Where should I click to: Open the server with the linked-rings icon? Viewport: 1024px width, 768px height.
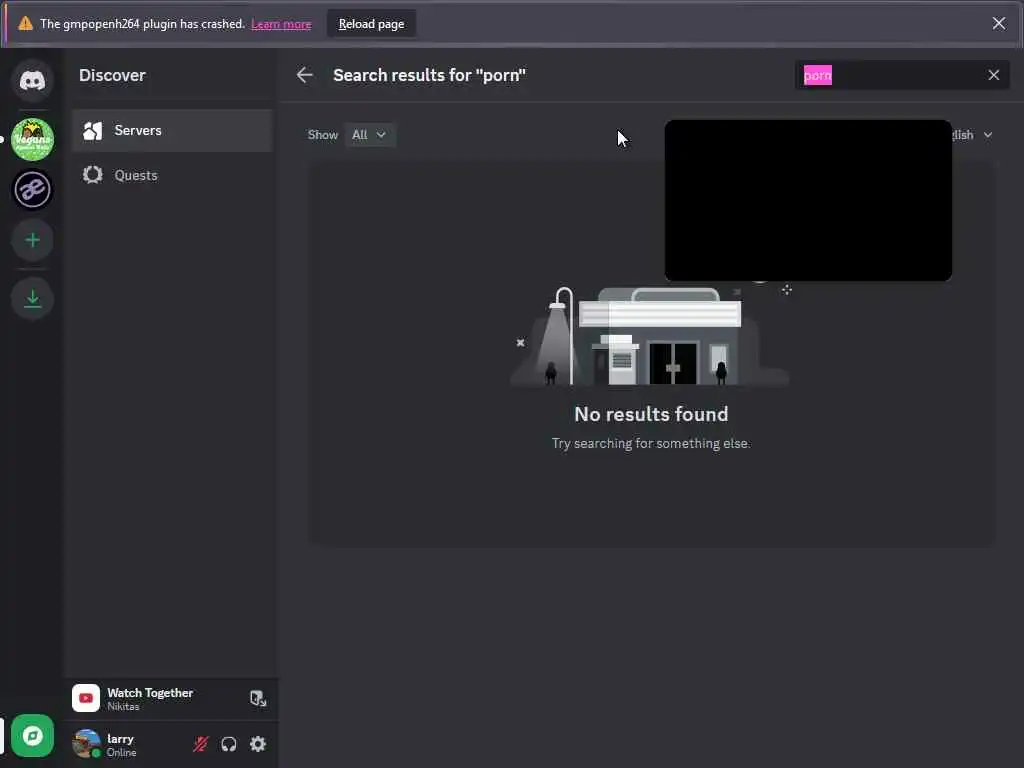coord(32,190)
